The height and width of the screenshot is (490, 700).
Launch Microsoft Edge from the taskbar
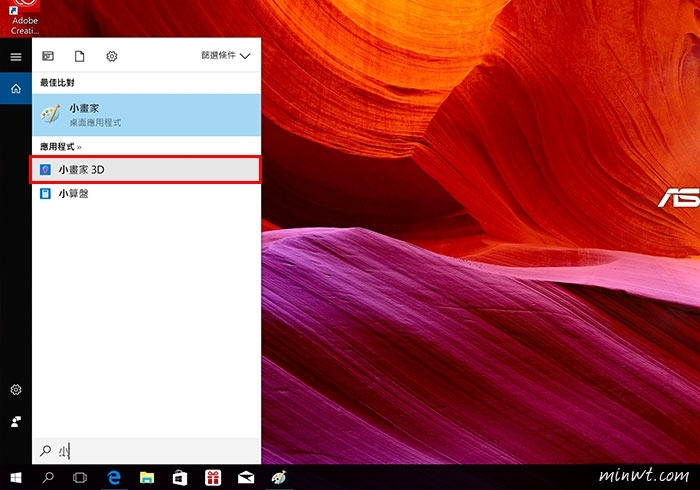[x=114, y=478]
